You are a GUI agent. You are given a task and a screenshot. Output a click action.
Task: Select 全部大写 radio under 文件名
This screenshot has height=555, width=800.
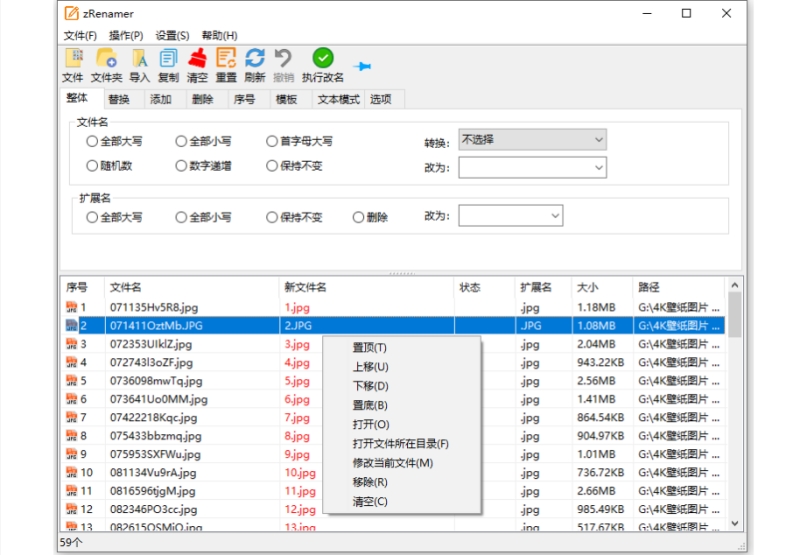(x=92, y=141)
